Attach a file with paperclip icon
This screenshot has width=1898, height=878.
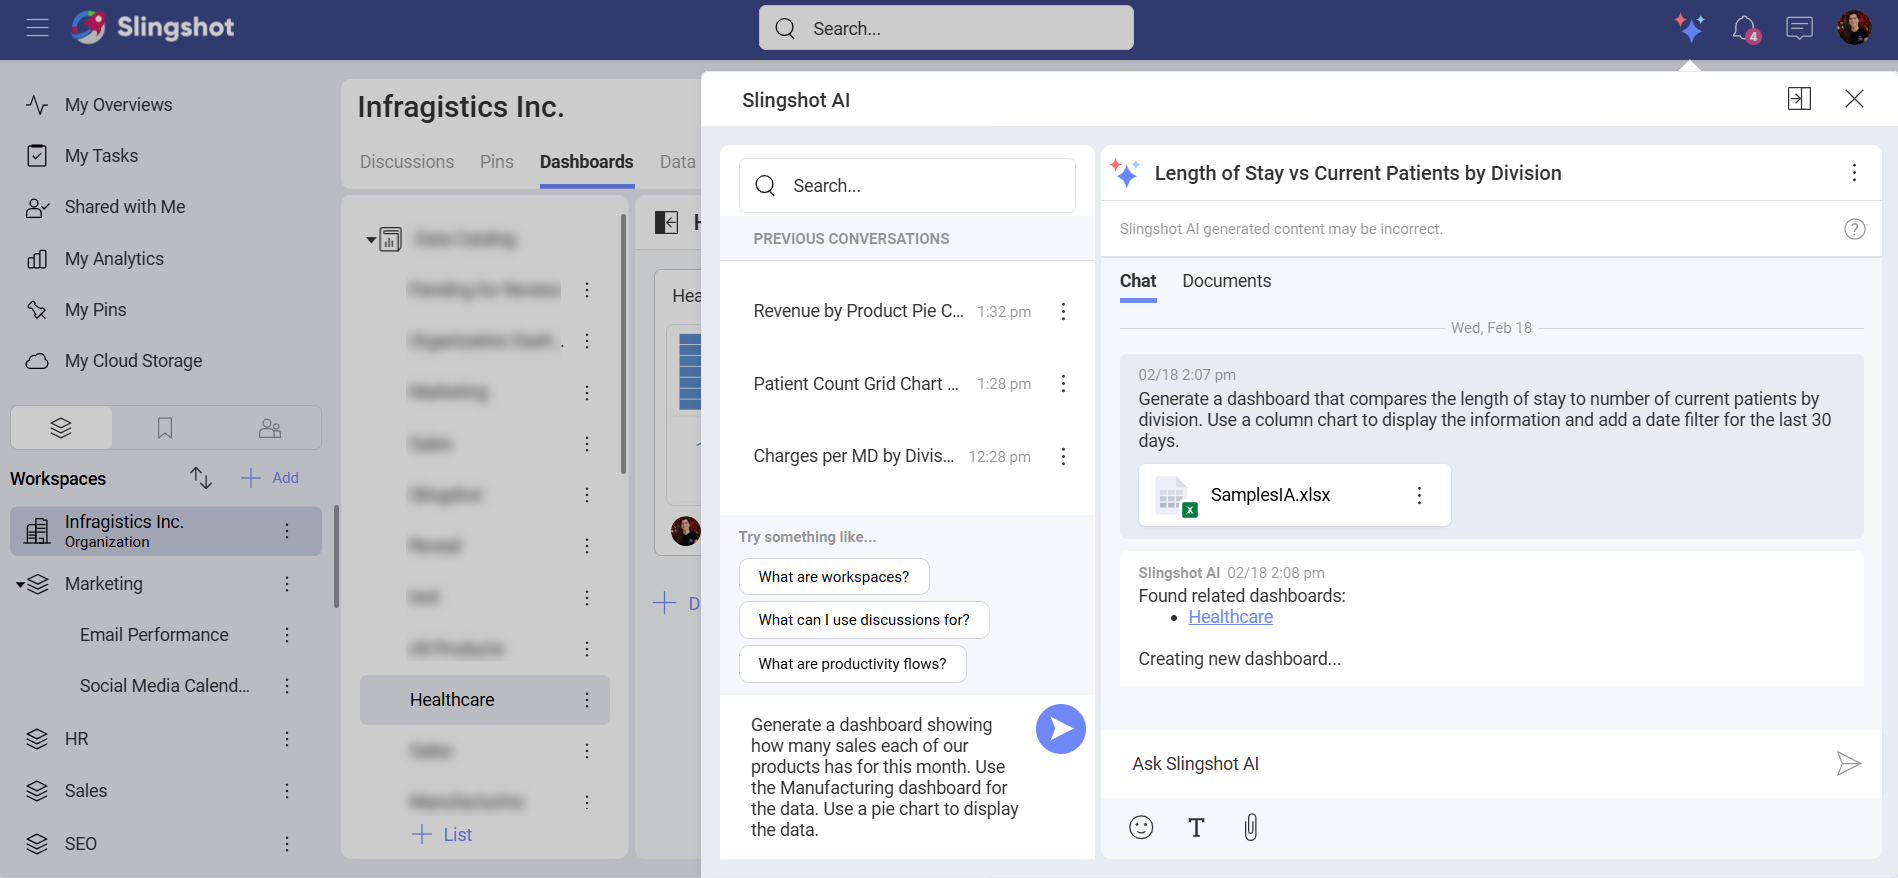click(x=1251, y=827)
